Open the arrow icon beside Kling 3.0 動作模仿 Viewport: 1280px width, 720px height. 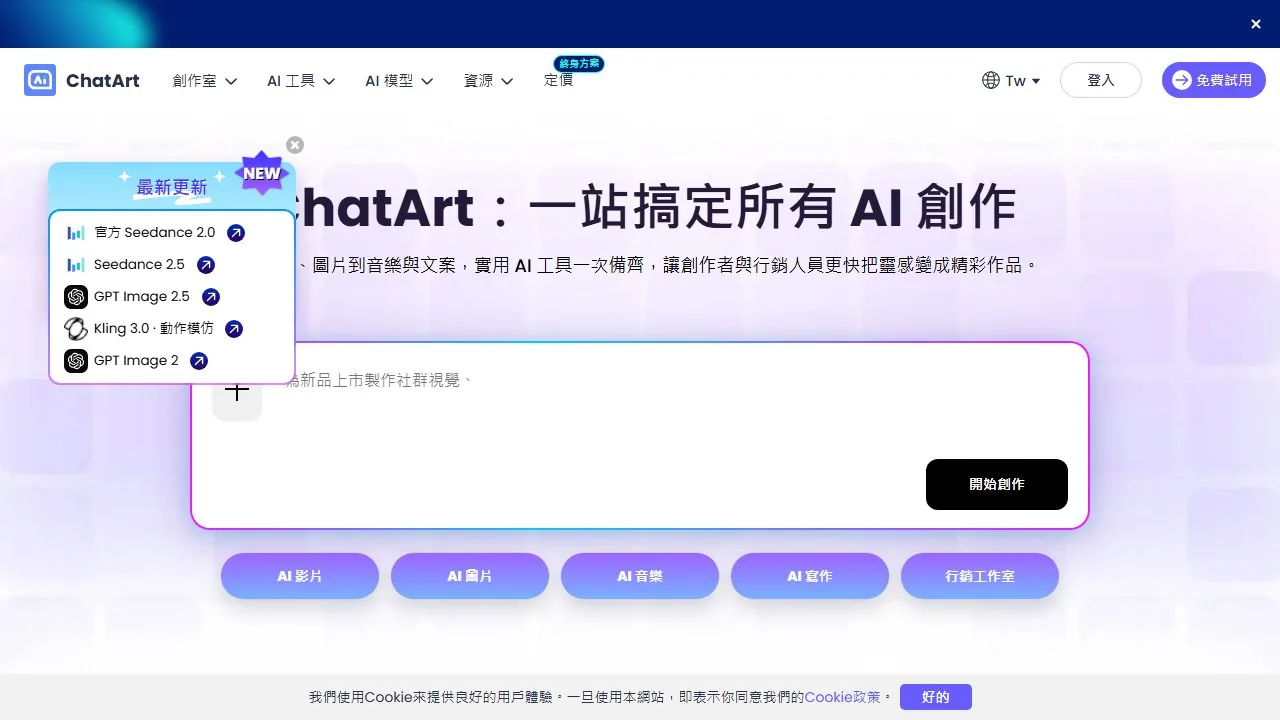point(233,329)
